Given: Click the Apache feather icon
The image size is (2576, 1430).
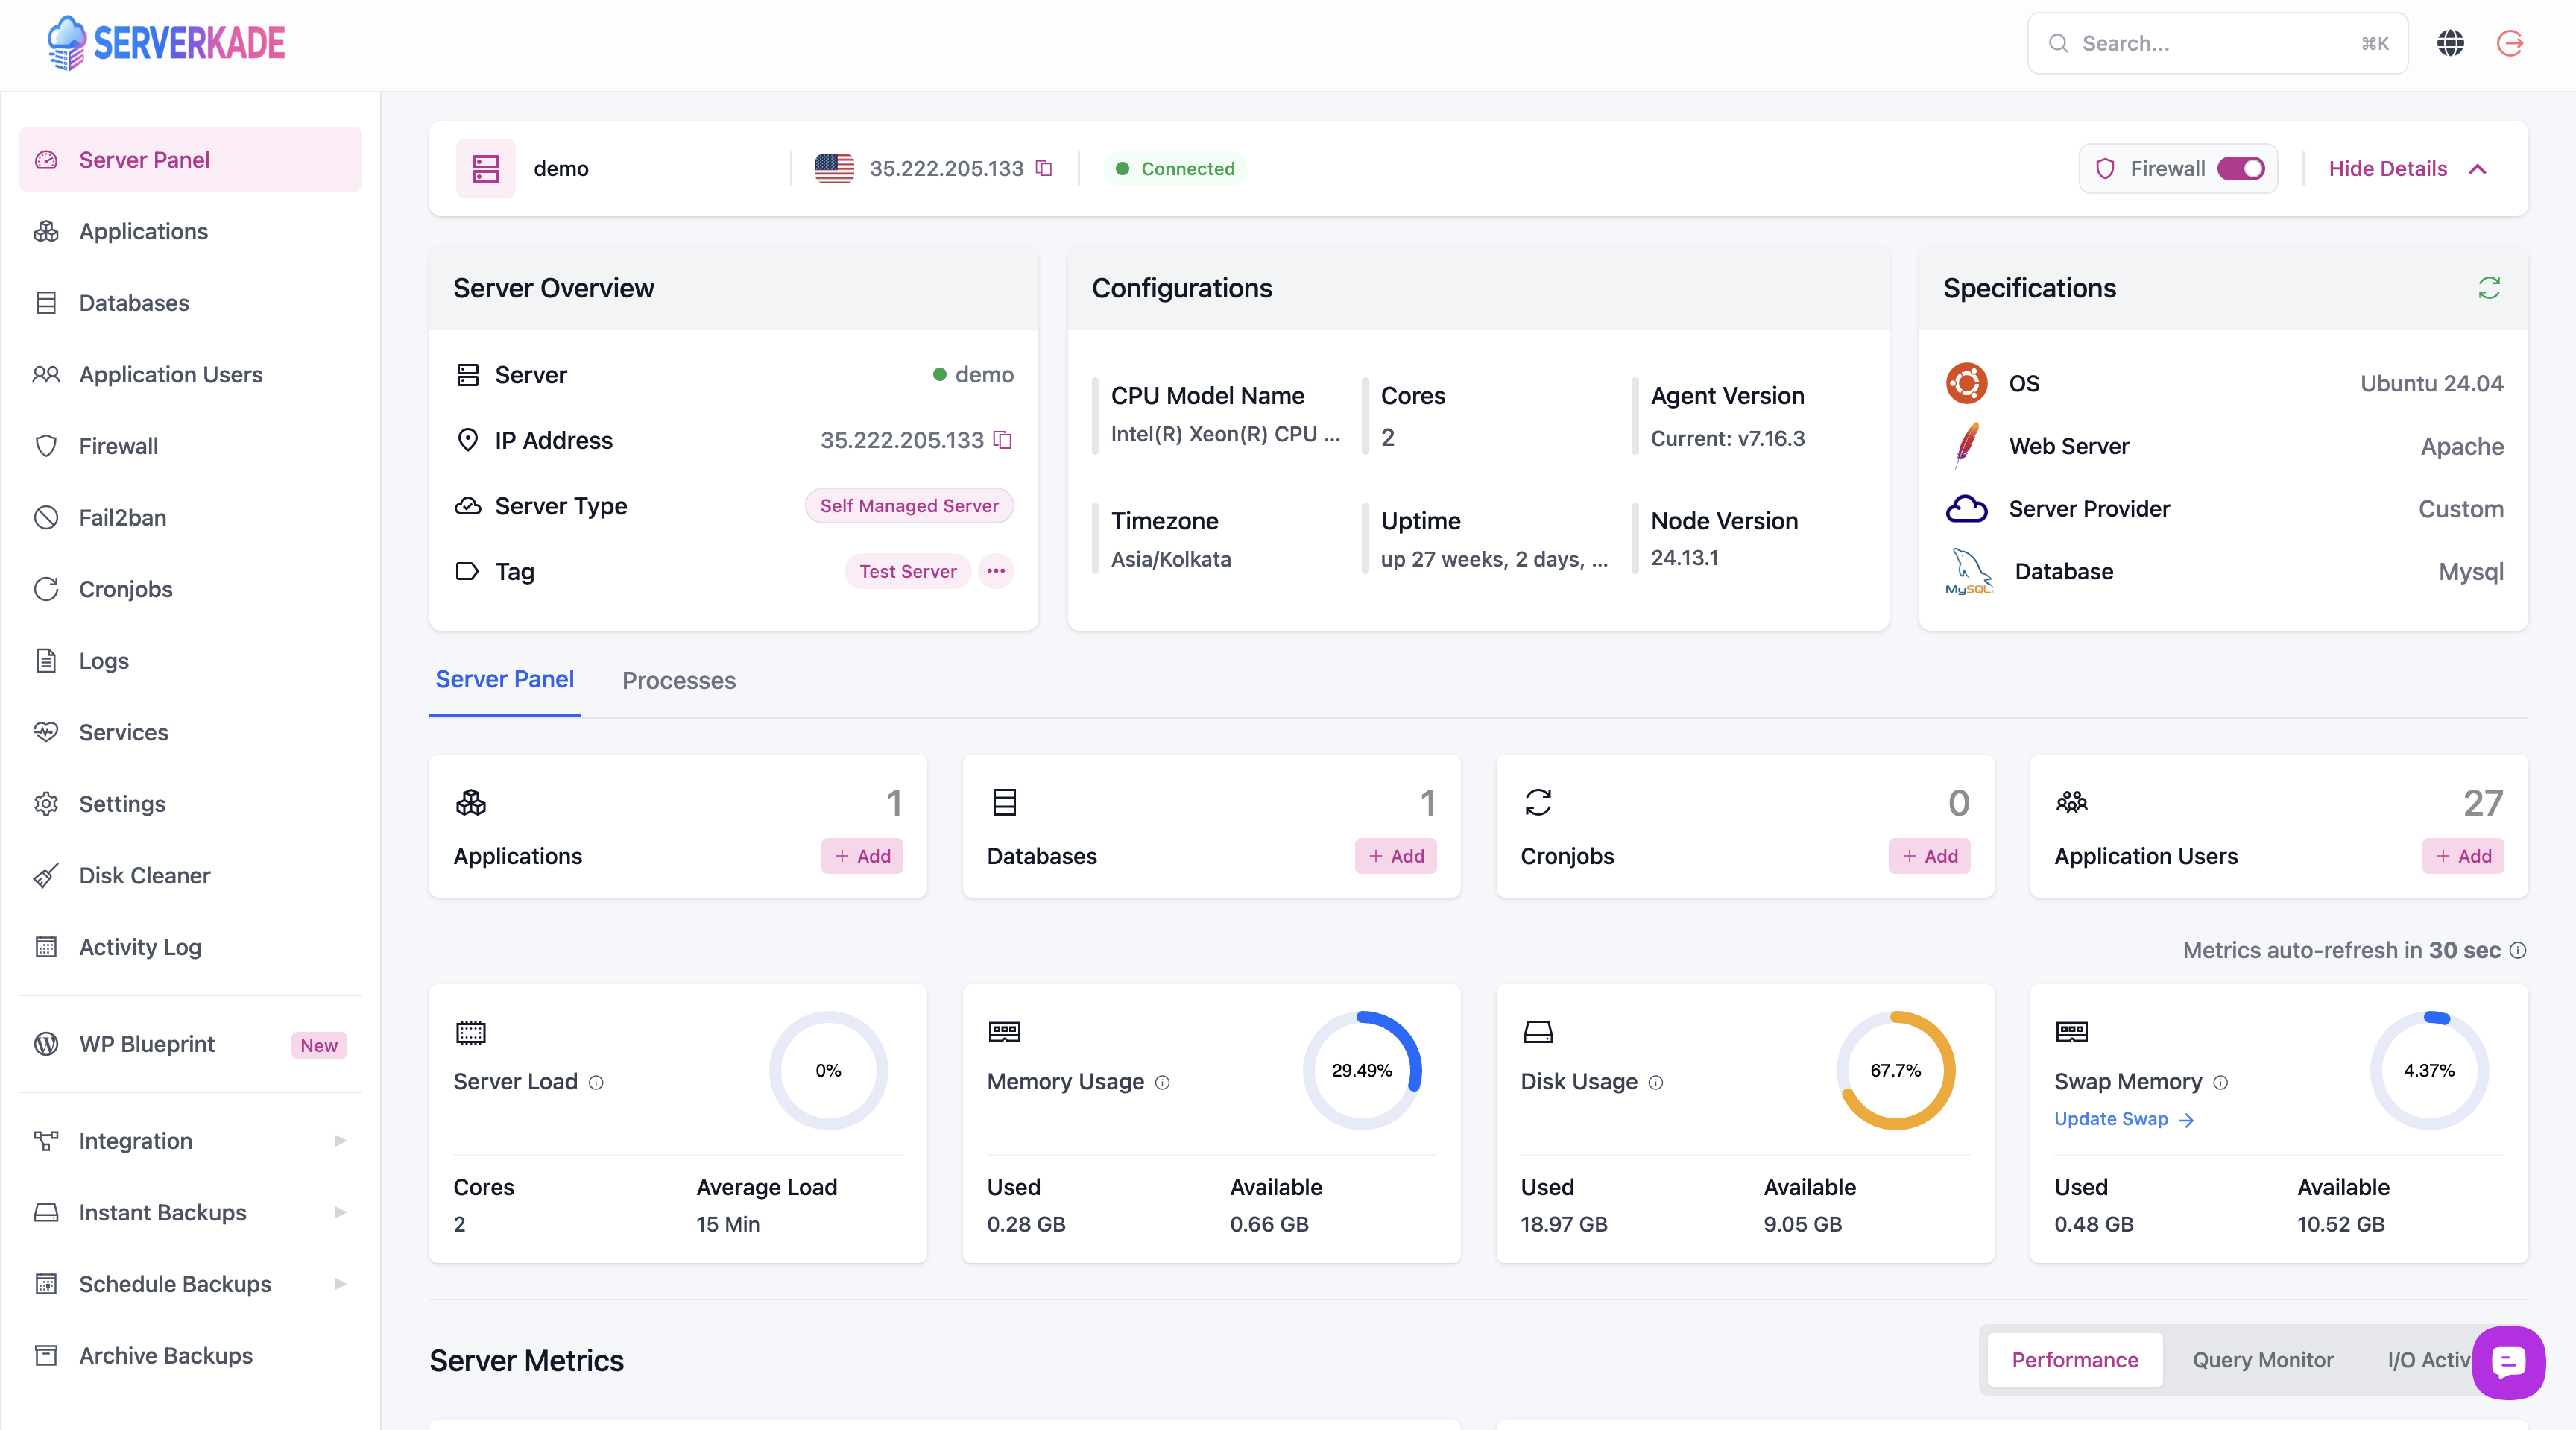Looking at the screenshot, I should 1966,445.
